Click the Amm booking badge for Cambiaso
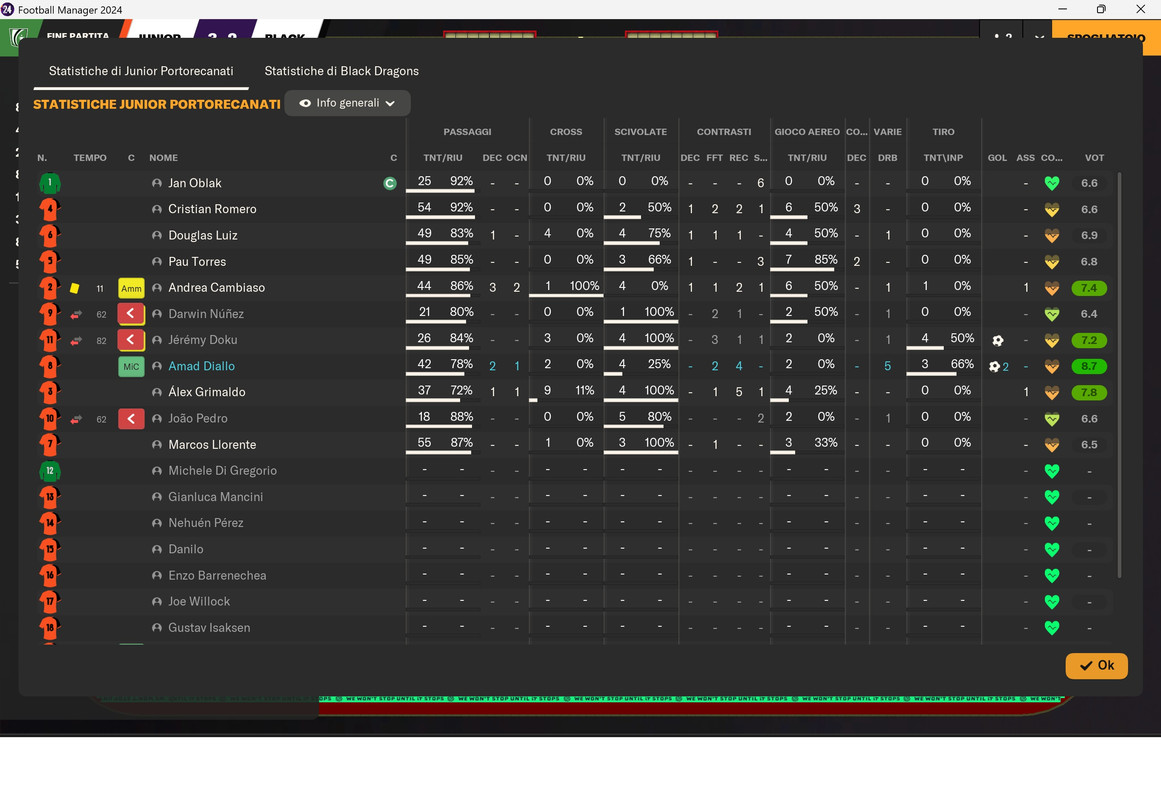 pyautogui.click(x=131, y=288)
